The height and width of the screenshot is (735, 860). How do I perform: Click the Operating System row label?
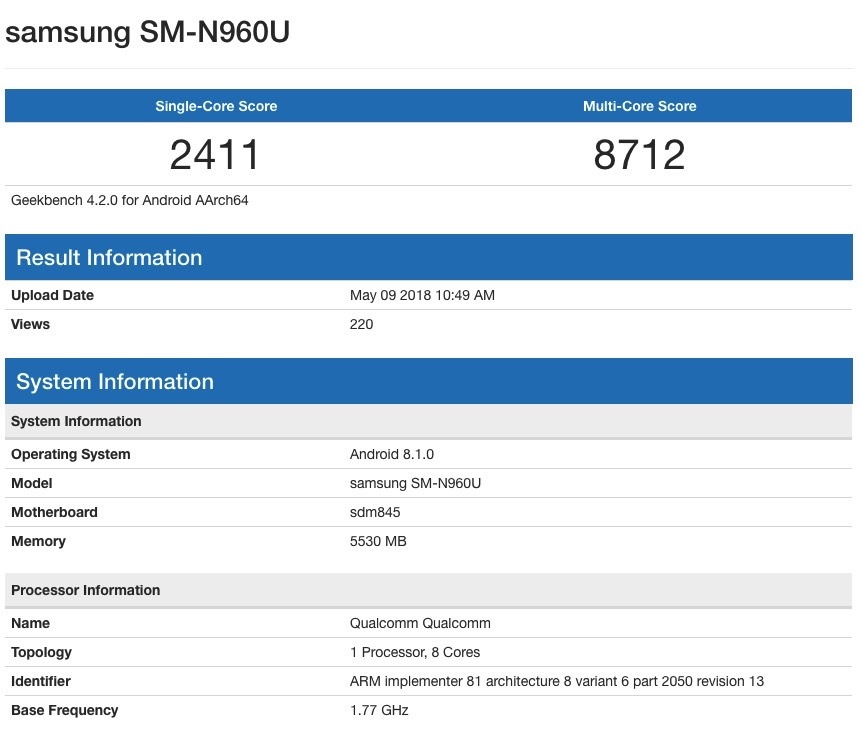pos(70,454)
